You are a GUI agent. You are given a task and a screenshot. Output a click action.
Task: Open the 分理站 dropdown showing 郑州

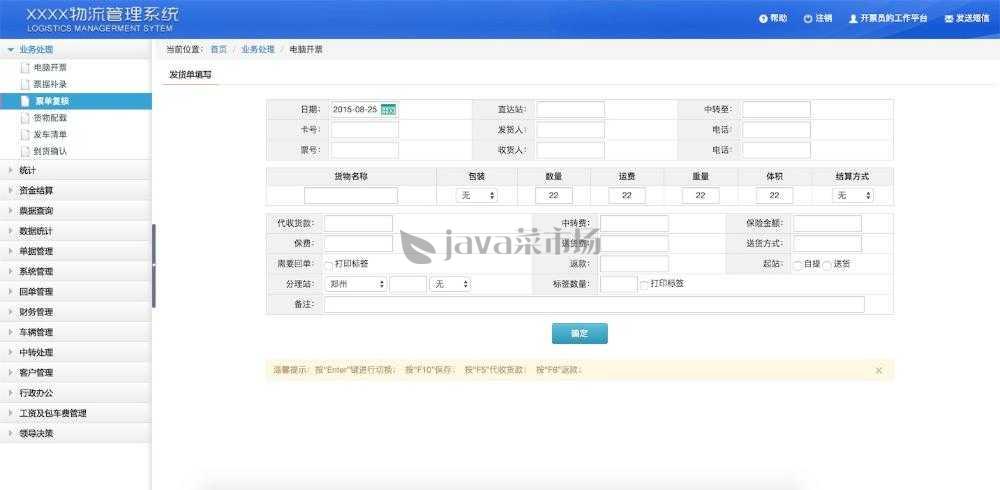pyautogui.click(x=356, y=284)
